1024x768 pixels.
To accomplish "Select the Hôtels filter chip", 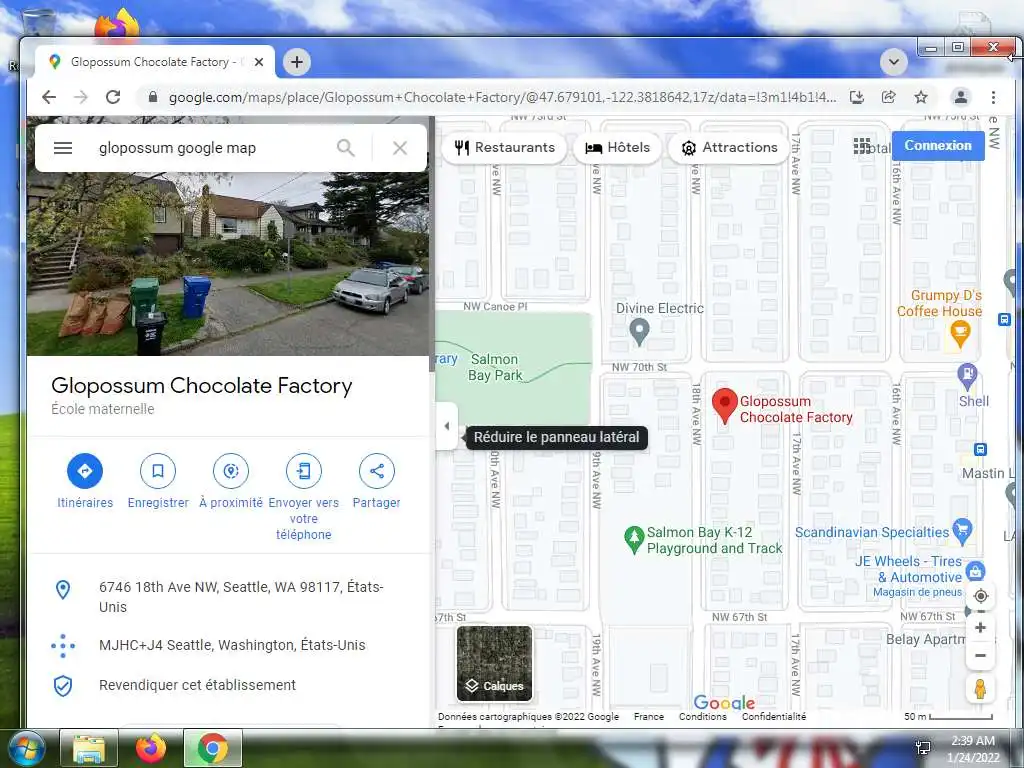I will coord(617,148).
